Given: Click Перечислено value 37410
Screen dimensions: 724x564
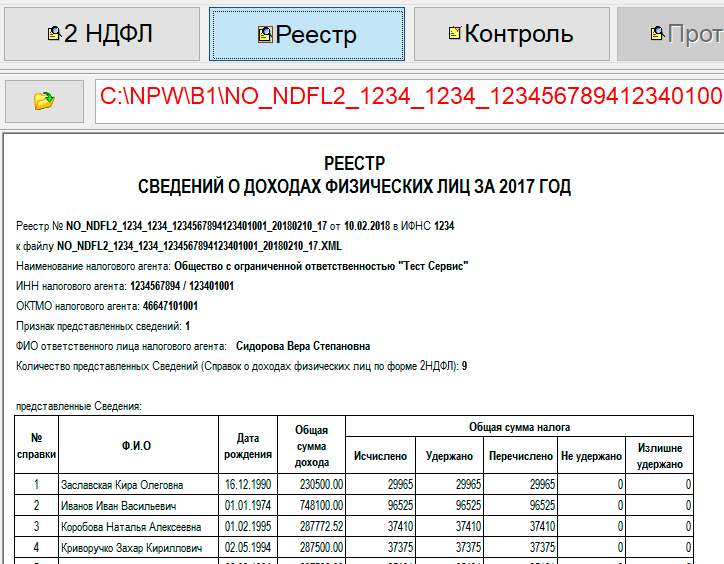Looking at the screenshot, I should pyautogui.click(x=542, y=527).
